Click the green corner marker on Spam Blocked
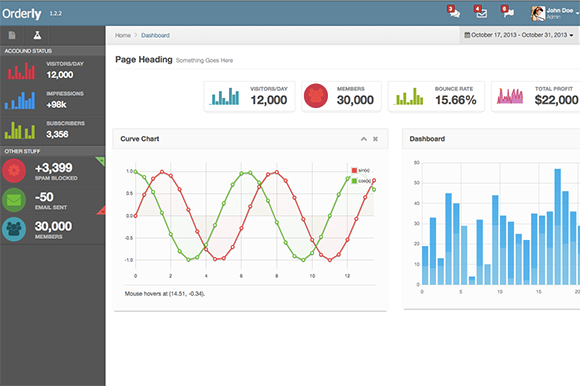The image size is (580, 386). tap(101, 160)
